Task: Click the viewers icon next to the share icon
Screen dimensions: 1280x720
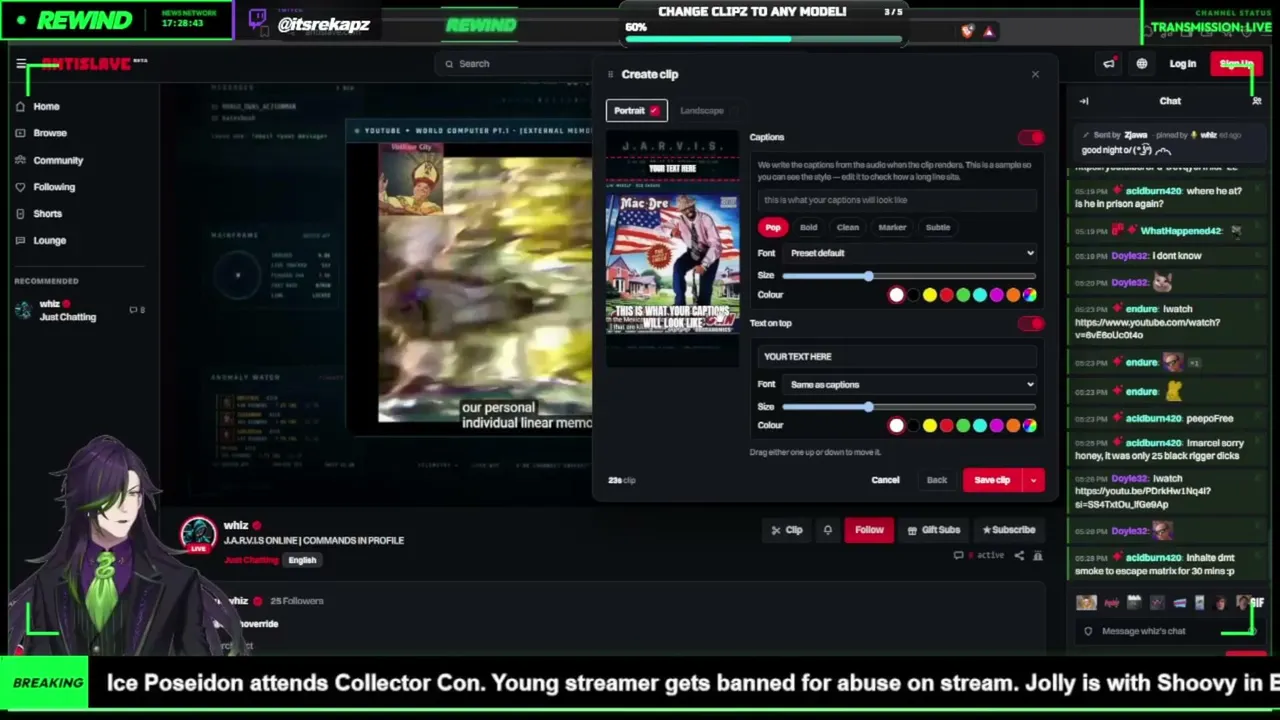Action: tap(1038, 555)
